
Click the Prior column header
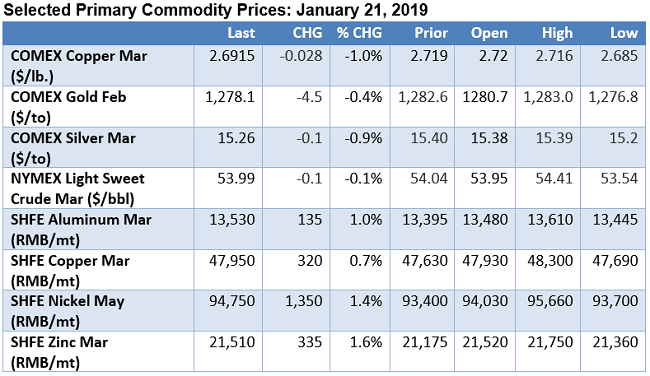tap(431, 33)
